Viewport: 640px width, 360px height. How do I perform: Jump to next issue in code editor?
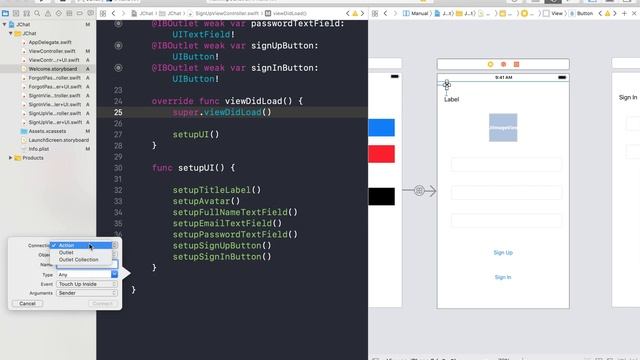pyautogui.click(x=362, y=13)
